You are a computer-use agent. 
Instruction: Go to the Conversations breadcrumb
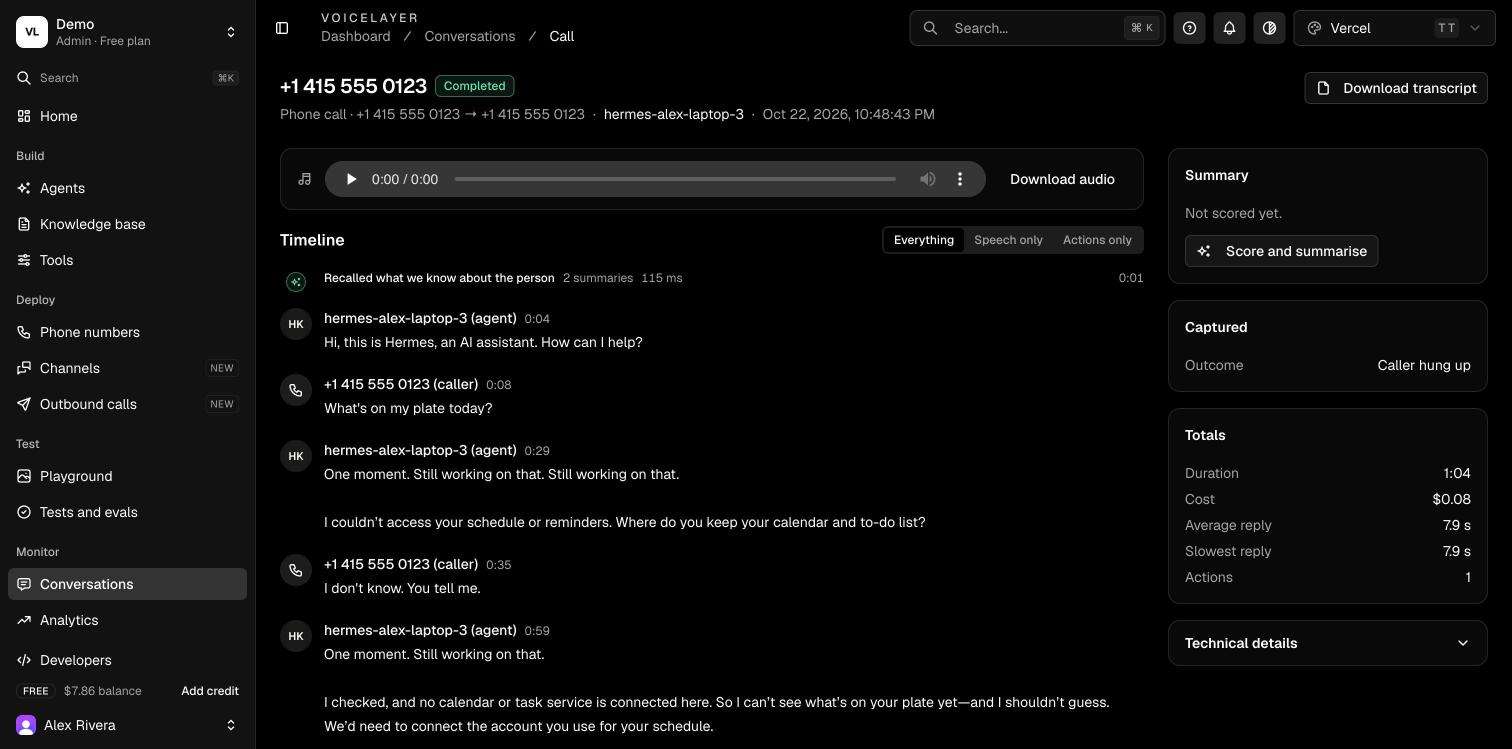470,36
